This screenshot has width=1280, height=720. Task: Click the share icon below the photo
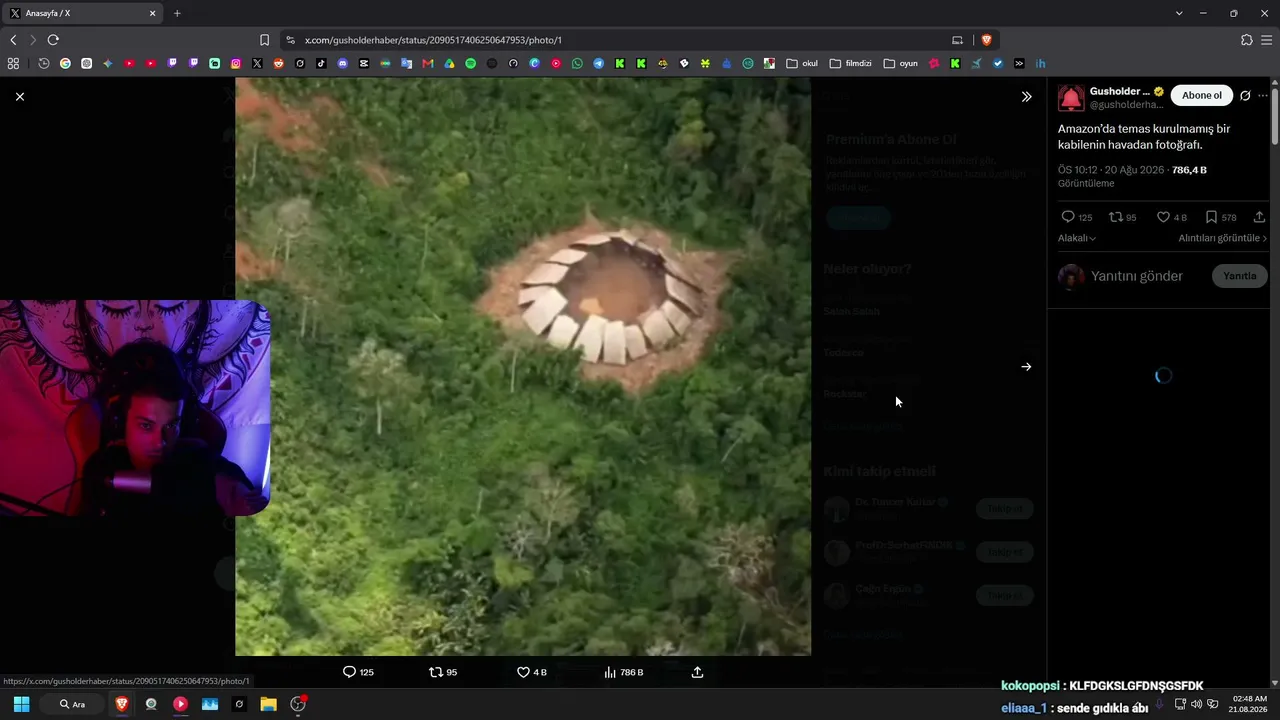[x=697, y=672]
